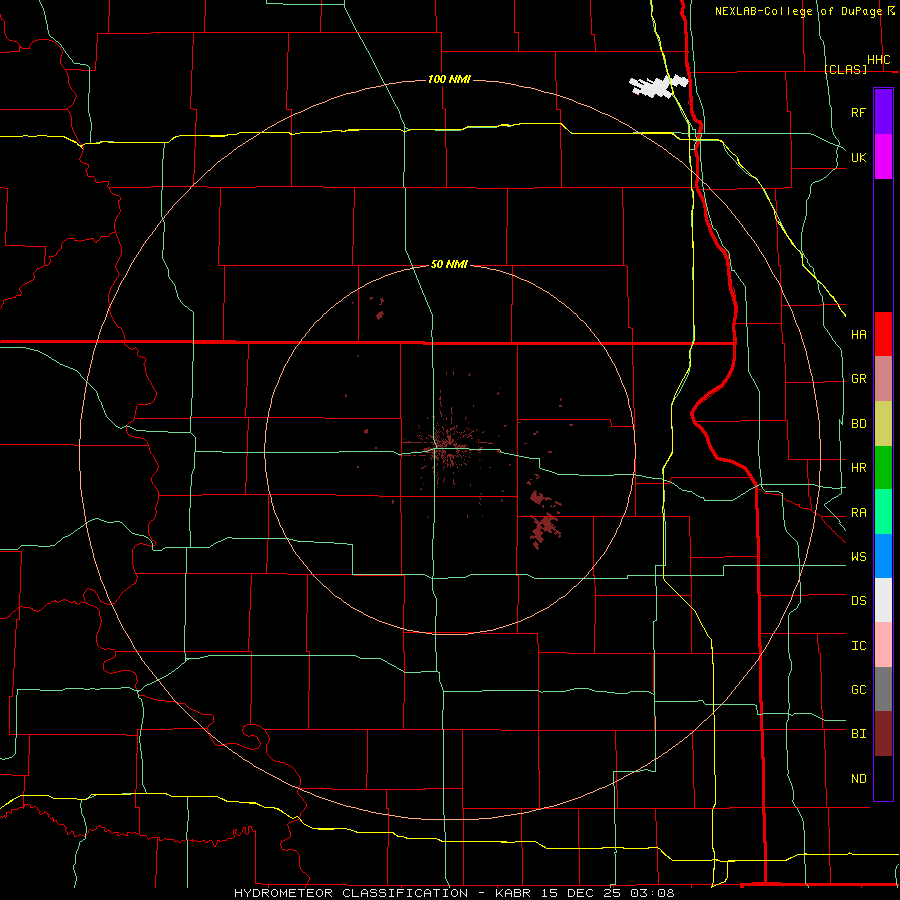
Task: Click the ND legend label
Action: (x=859, y=779)
